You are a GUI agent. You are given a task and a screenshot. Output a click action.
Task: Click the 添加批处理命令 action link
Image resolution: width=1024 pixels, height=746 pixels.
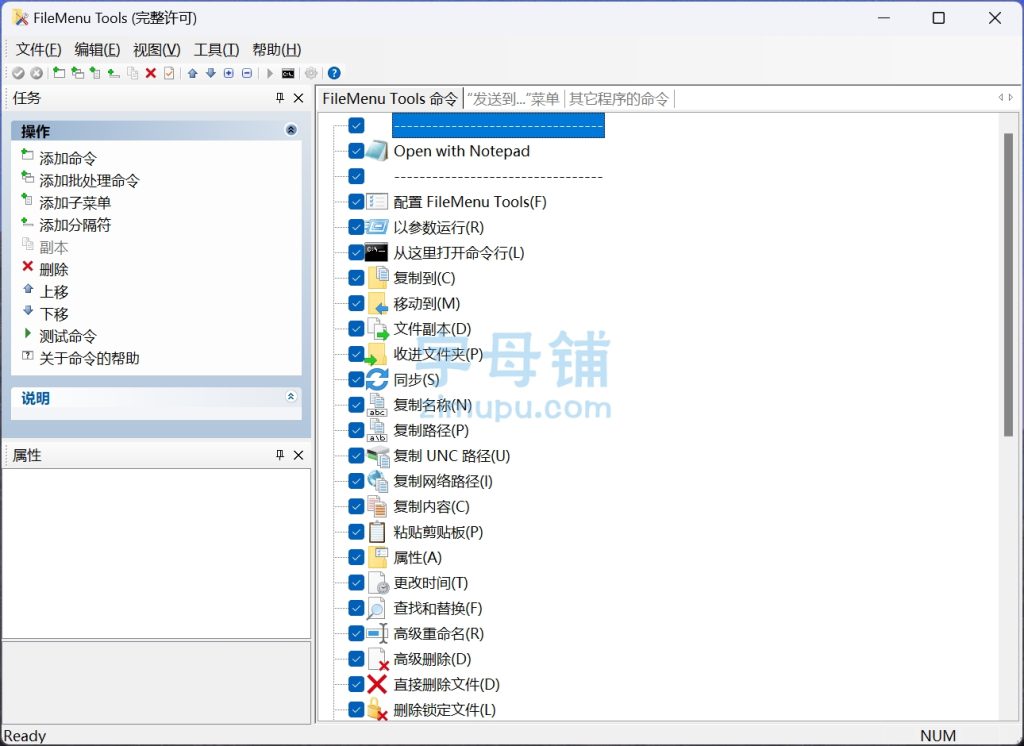pos(89,180)
